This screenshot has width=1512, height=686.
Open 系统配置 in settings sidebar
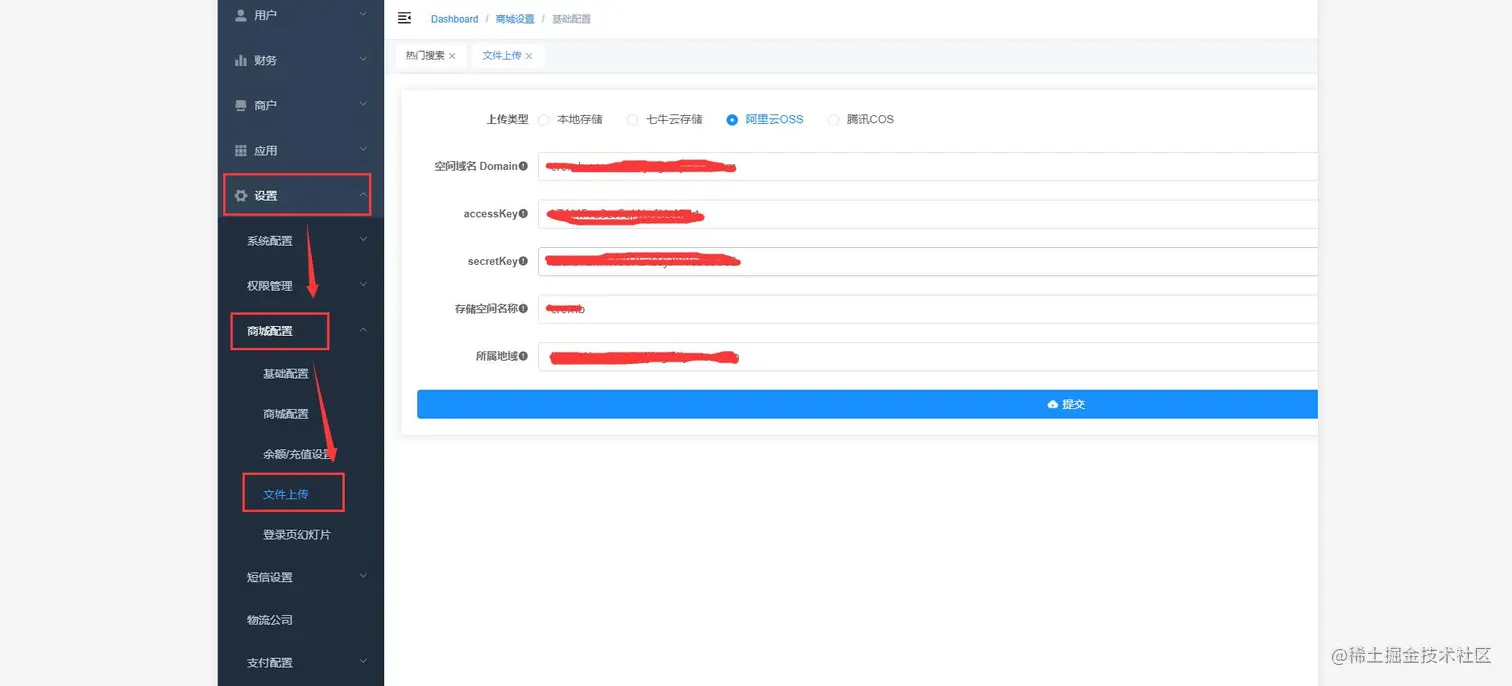tap(270, 241)
